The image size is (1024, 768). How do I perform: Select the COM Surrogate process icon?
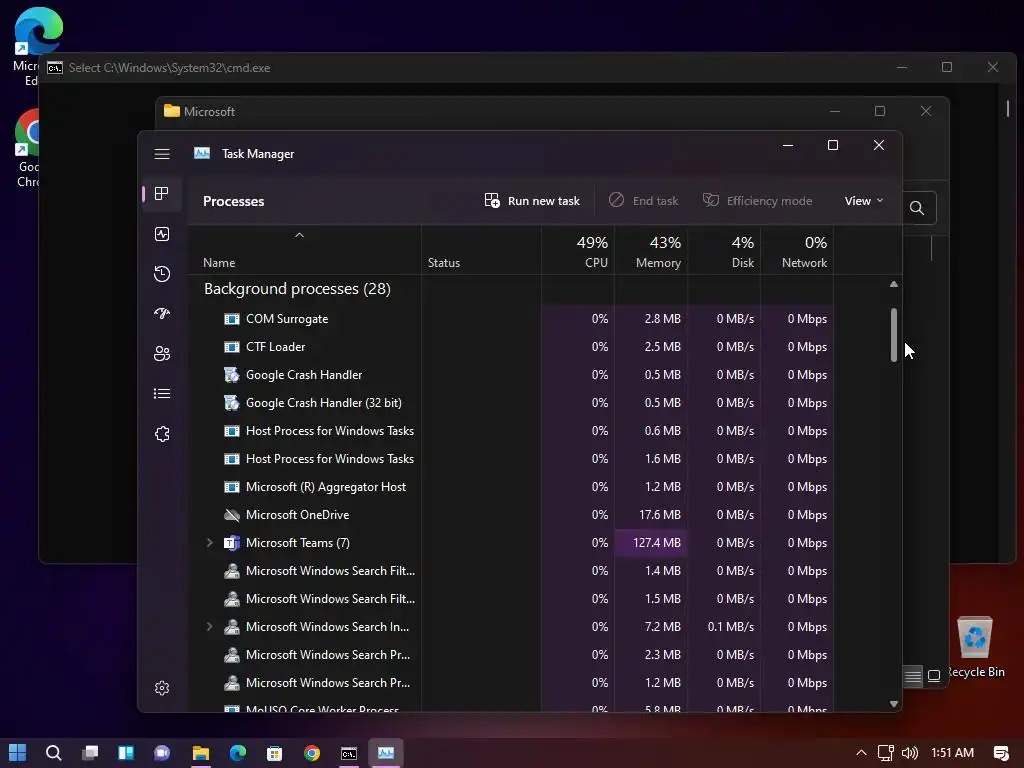tap(232, 319)
